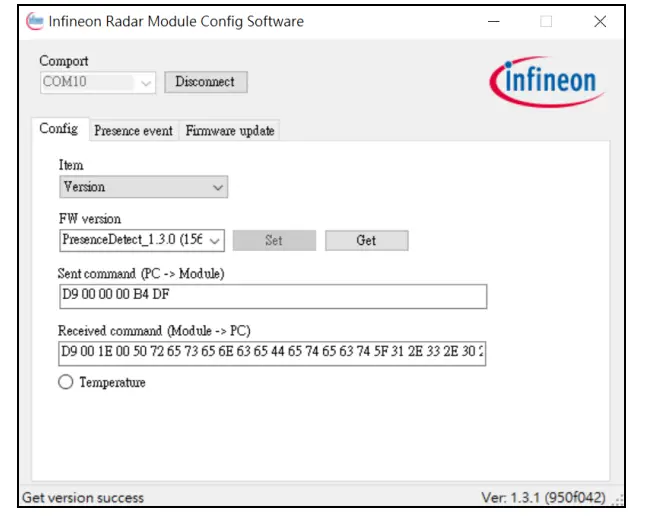Click the 'Received command (Module -> PC)' label
The image size is (659, 521).
coord(154,331)
